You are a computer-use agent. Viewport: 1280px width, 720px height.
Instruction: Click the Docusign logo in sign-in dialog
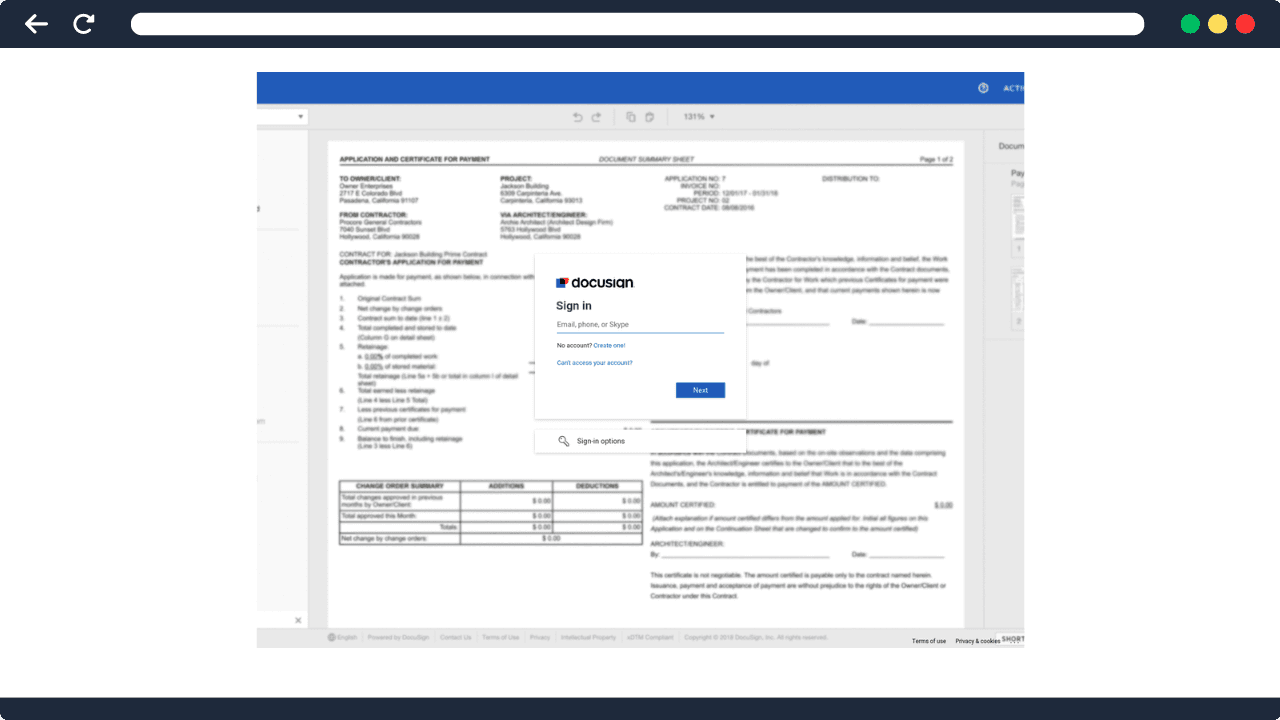coord(595,283)
